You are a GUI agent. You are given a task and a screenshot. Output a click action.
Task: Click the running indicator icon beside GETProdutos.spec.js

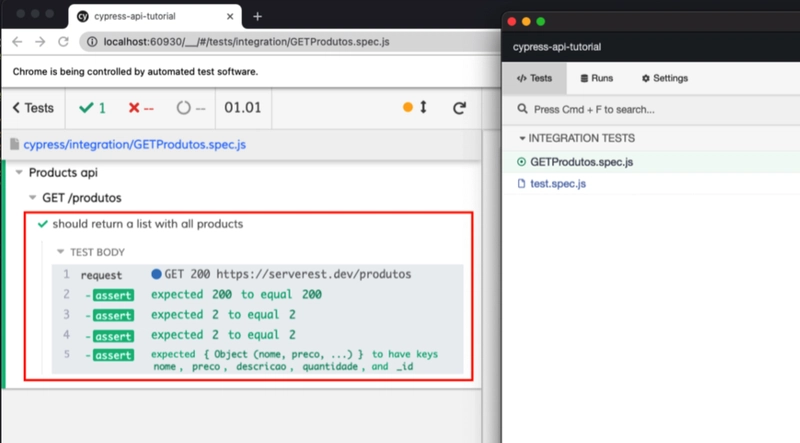pos(521,162)
